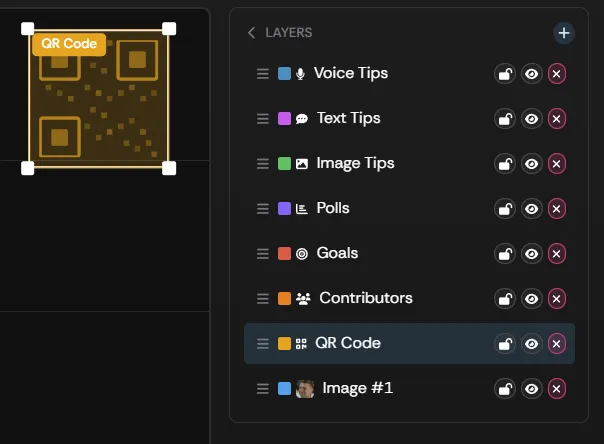Add a new layer with the plus button

tap(564, 33)
